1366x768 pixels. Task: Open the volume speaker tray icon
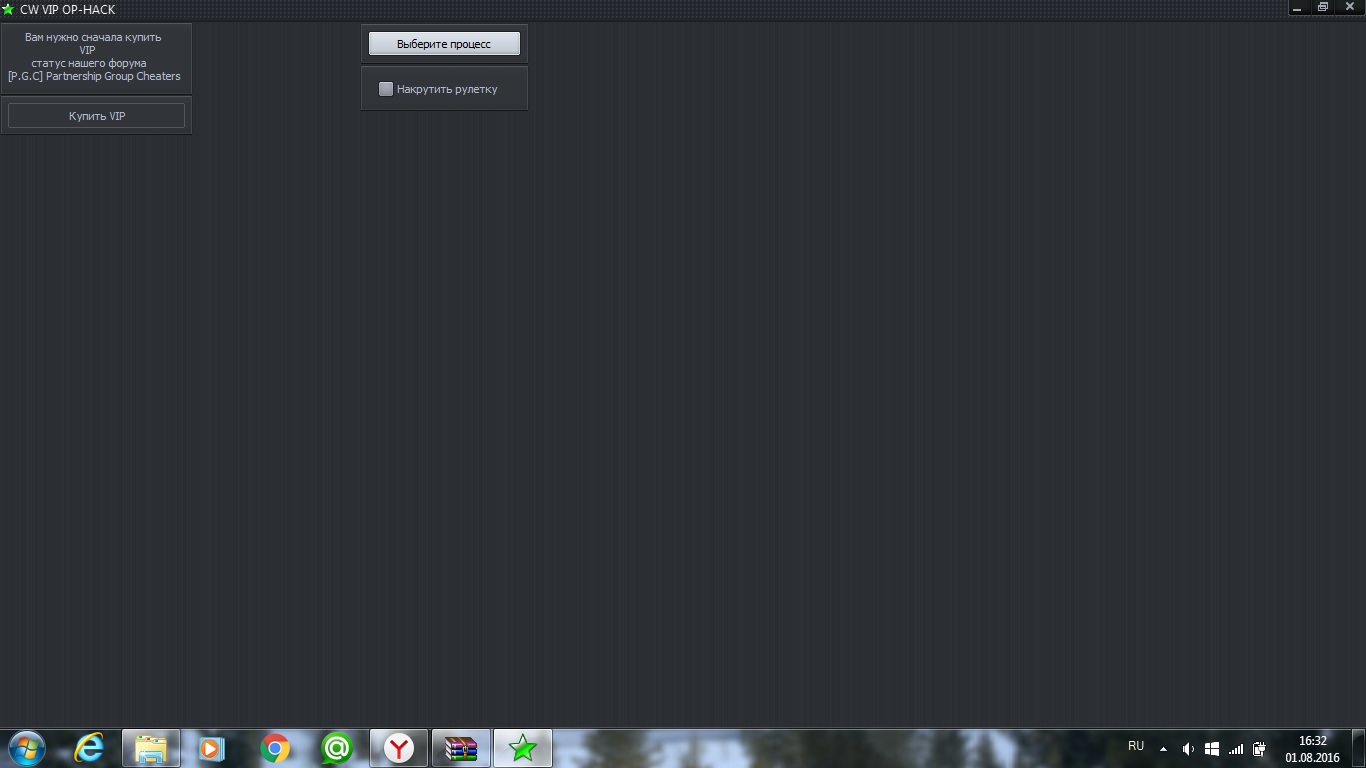[1188, 749]
